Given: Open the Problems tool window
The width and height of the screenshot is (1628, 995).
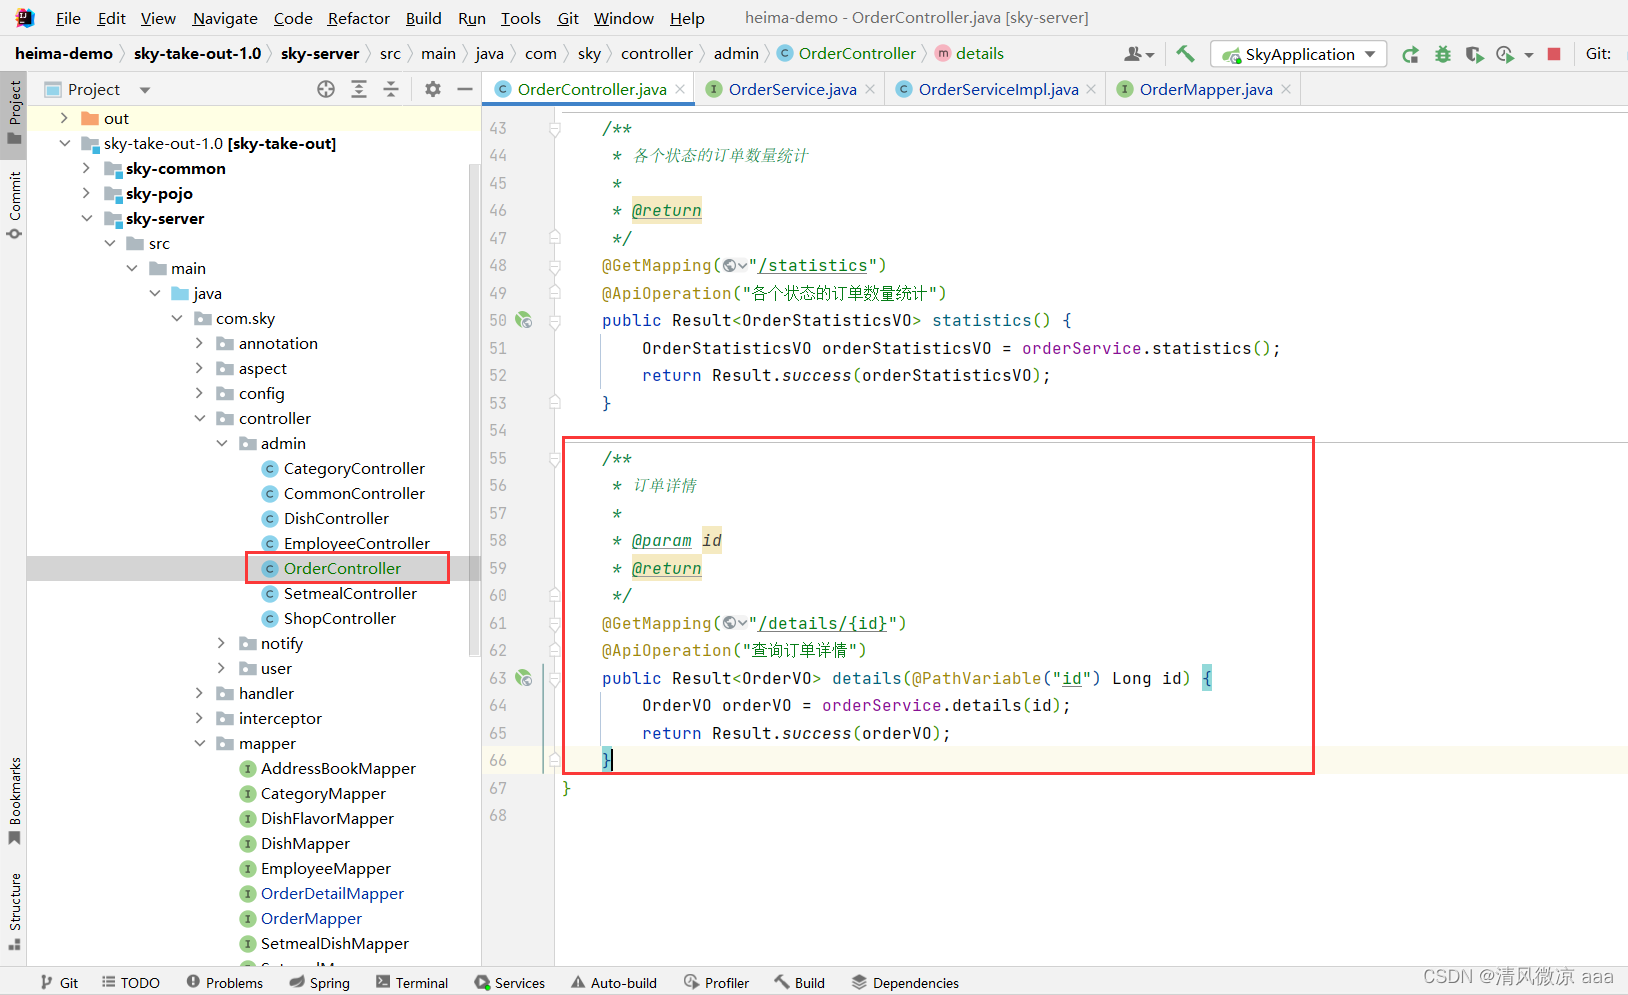Looking at the screenshot, I should click(225, 983).
